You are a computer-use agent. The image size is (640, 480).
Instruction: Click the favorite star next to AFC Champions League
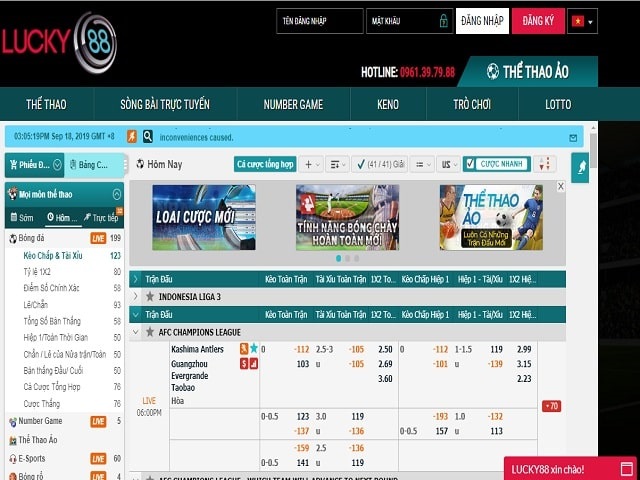[150, 332]
